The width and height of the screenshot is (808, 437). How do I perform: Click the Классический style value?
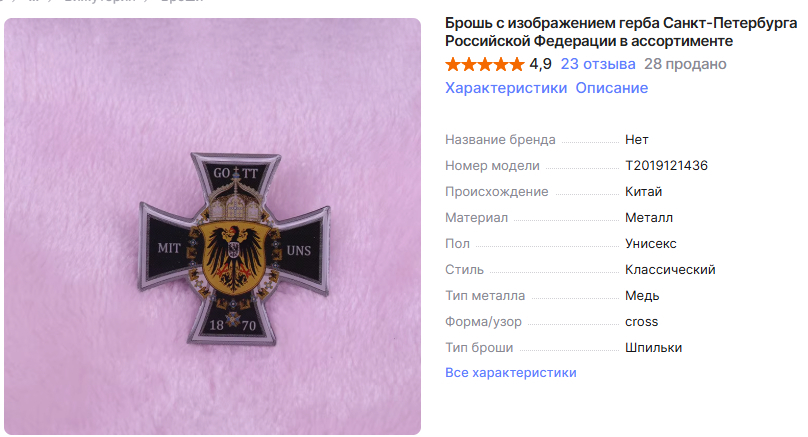click(670, 270)
